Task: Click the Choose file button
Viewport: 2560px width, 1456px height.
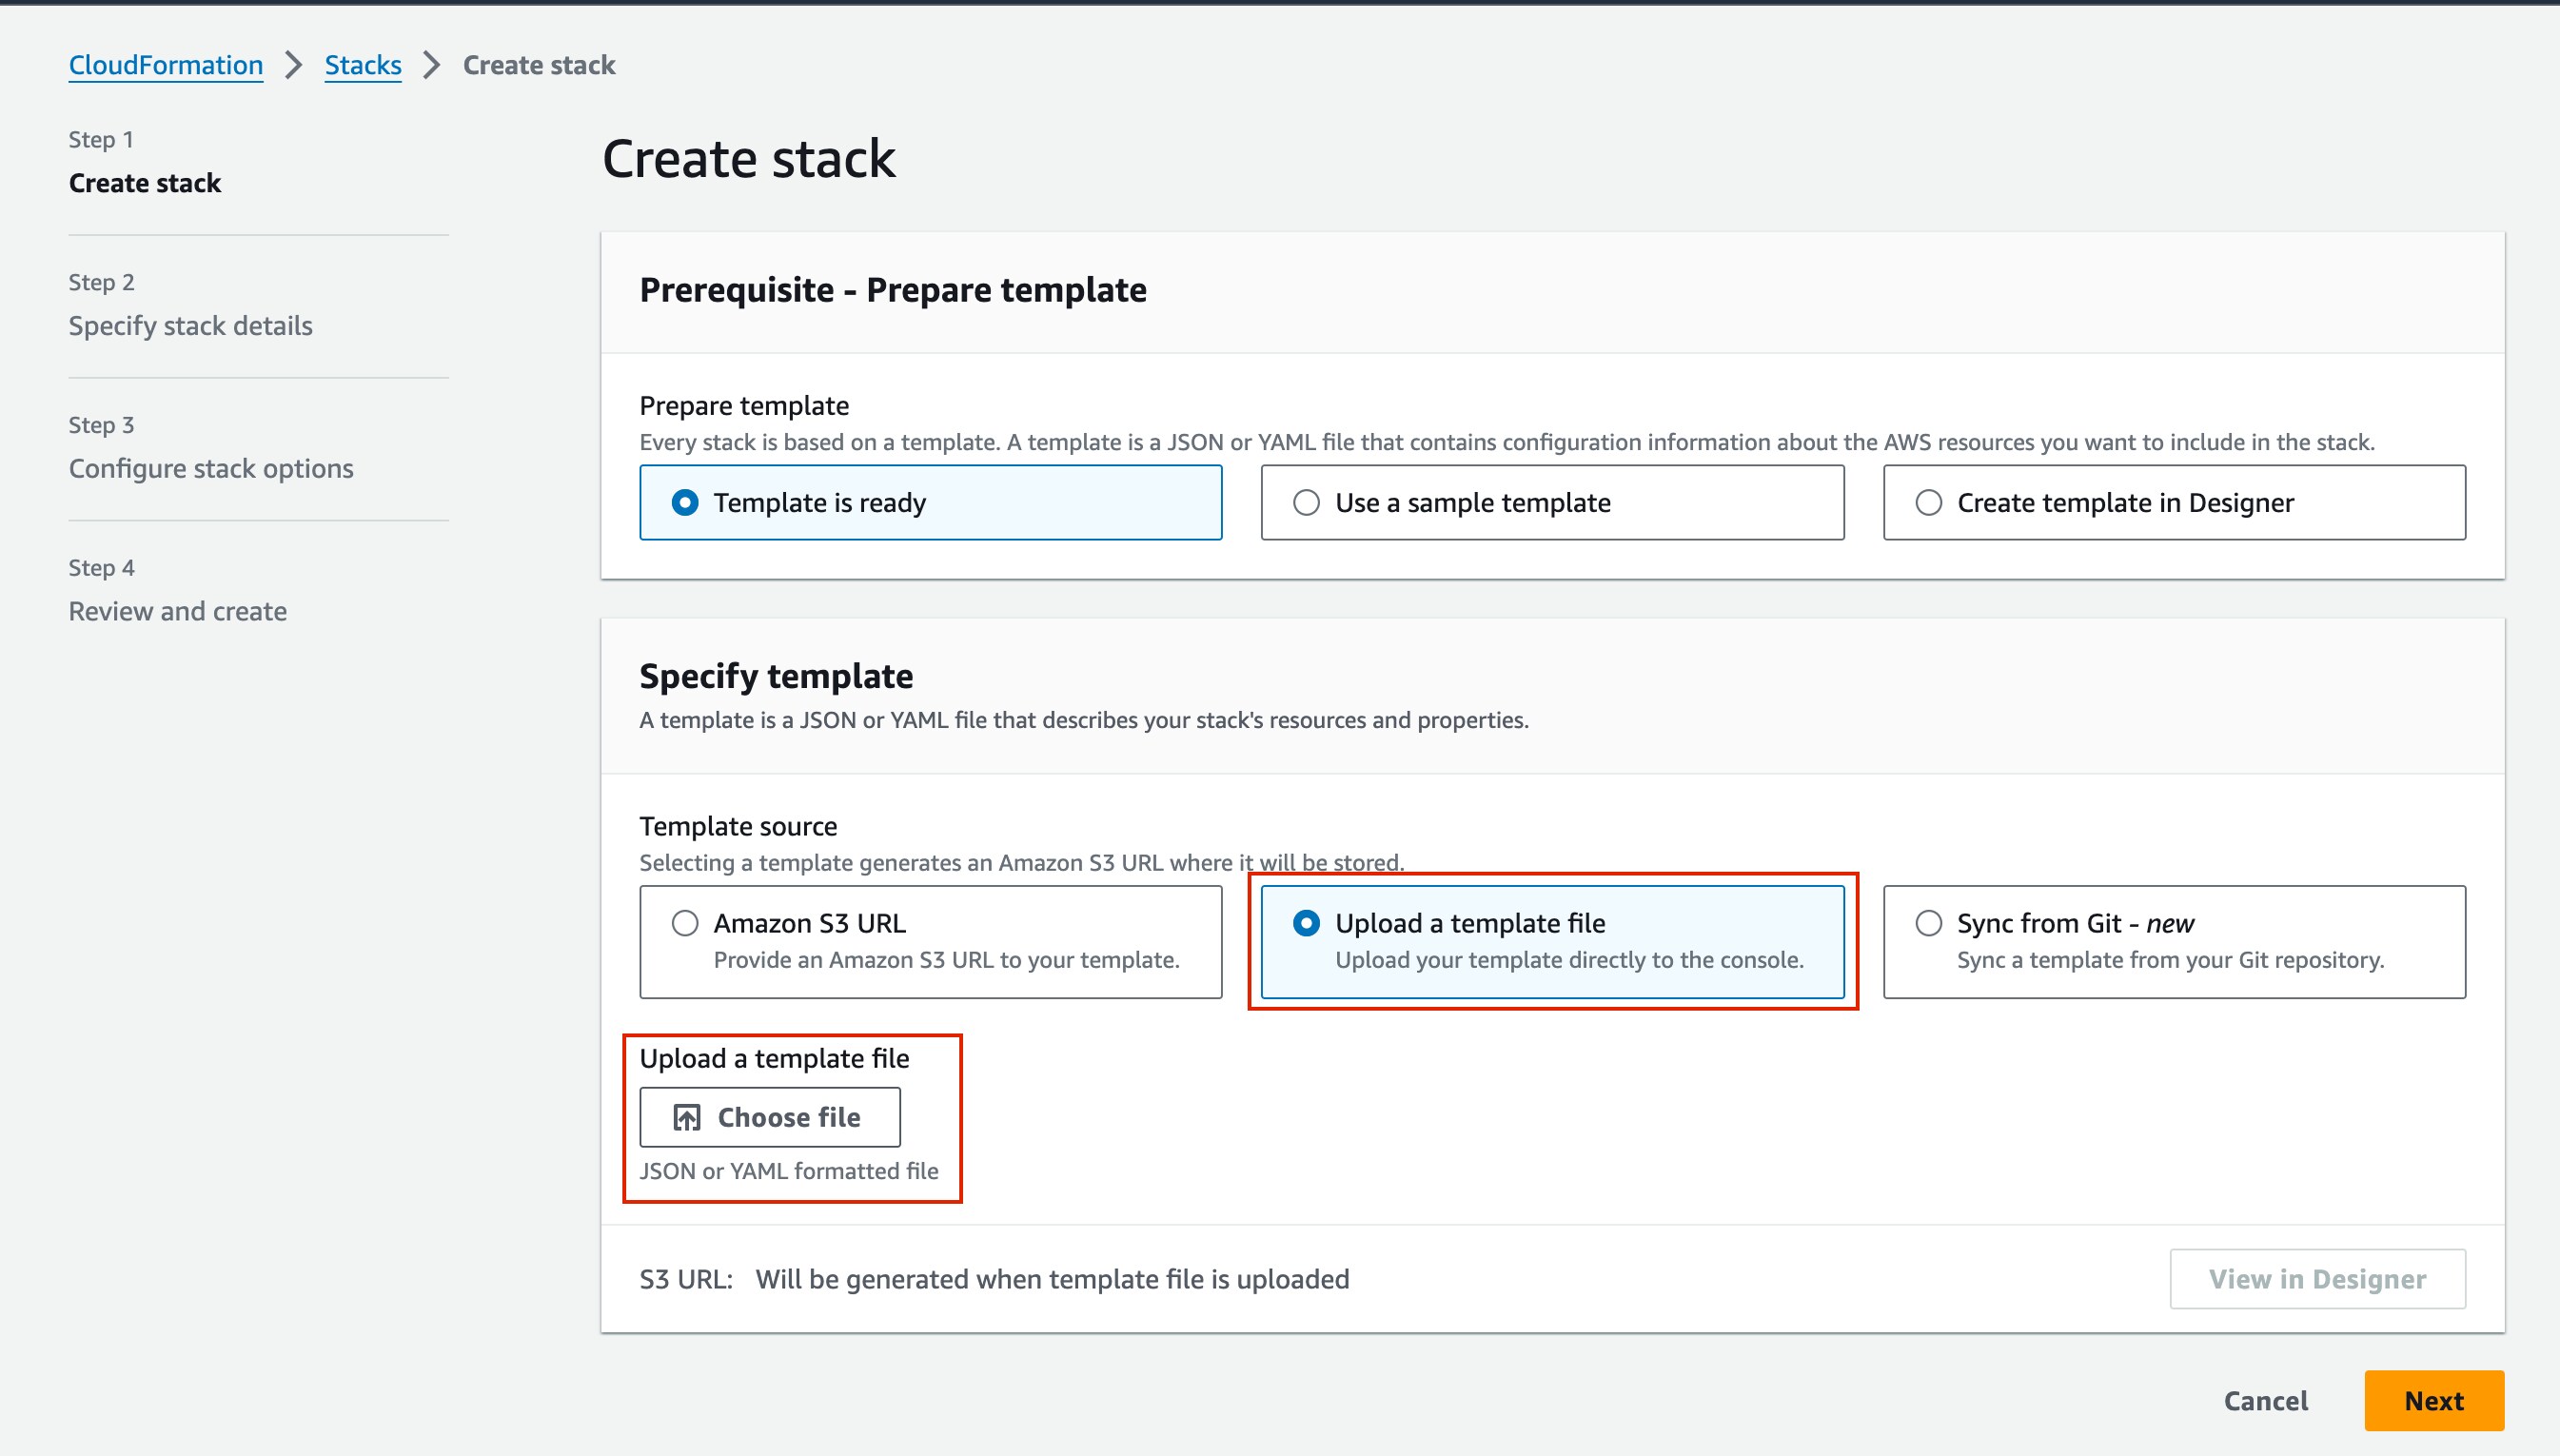Action: point(770,1117)
